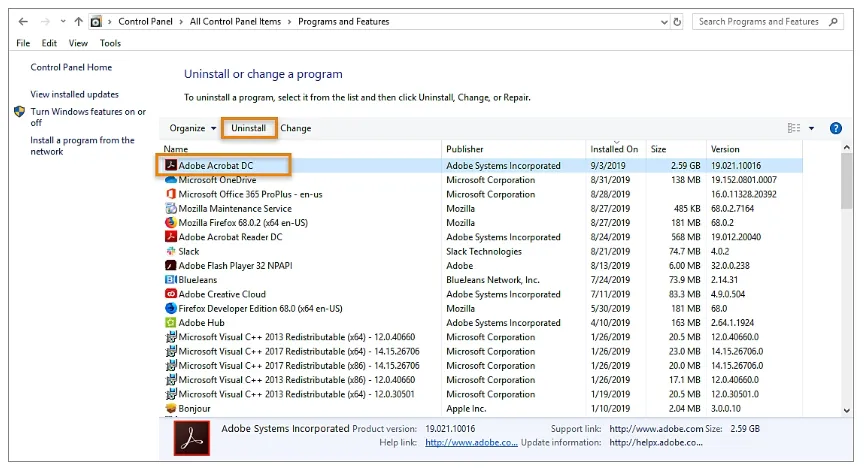Click the Windows features shield icon

pos(19,112)
